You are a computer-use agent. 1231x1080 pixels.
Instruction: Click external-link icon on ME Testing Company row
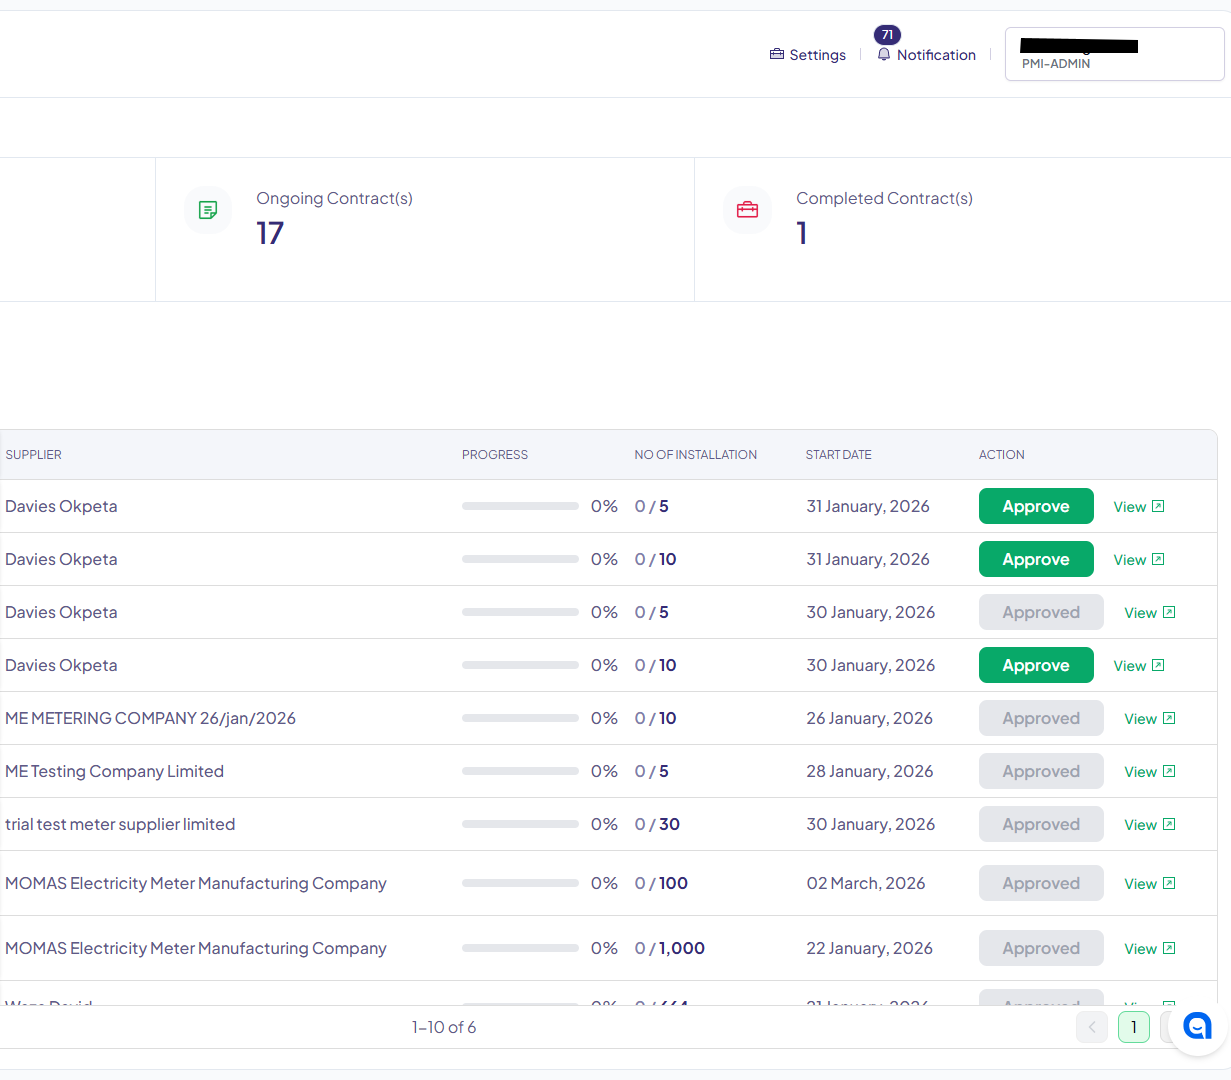(x=1170, y=771)
